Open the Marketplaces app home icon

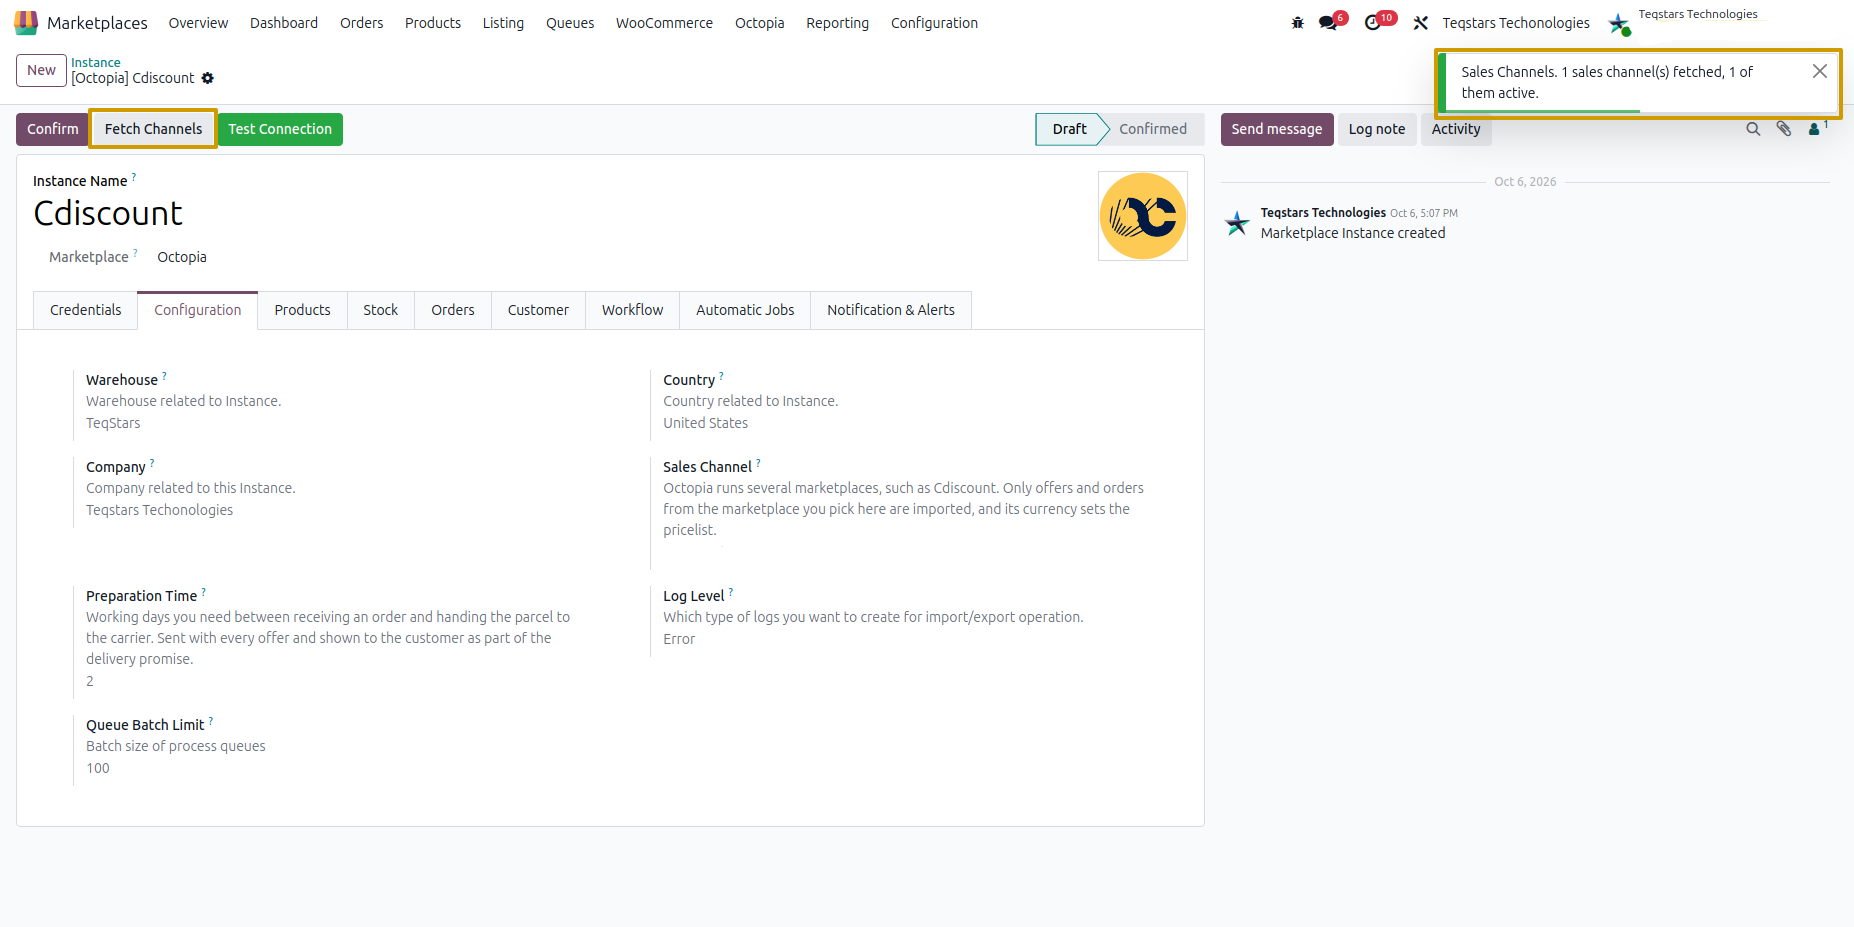[26, 22]
